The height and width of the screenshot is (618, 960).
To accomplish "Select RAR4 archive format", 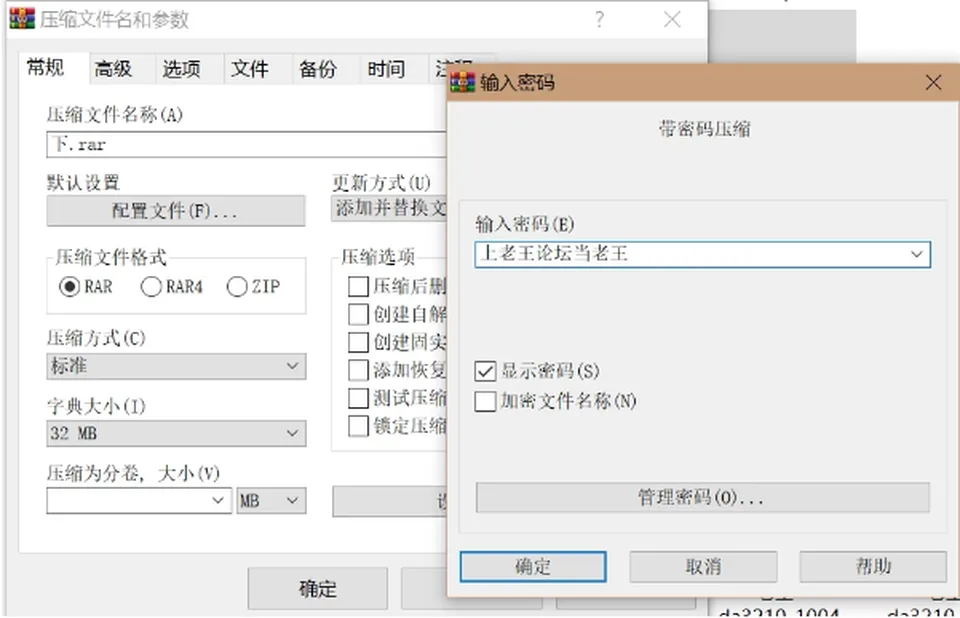I will [x=151, y=286].
